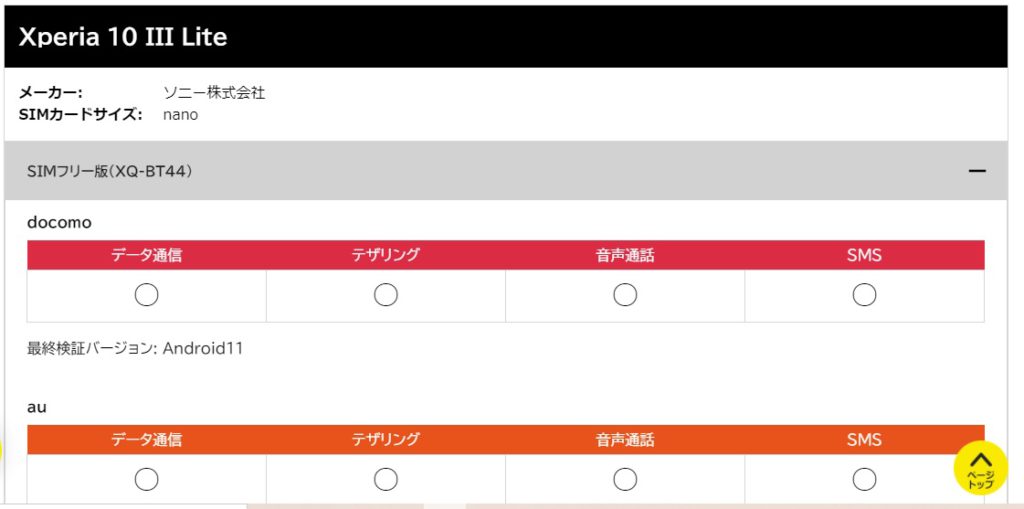Click the Xperia 10 III Lite heading

pyautogui.click(x=123, y=37)
